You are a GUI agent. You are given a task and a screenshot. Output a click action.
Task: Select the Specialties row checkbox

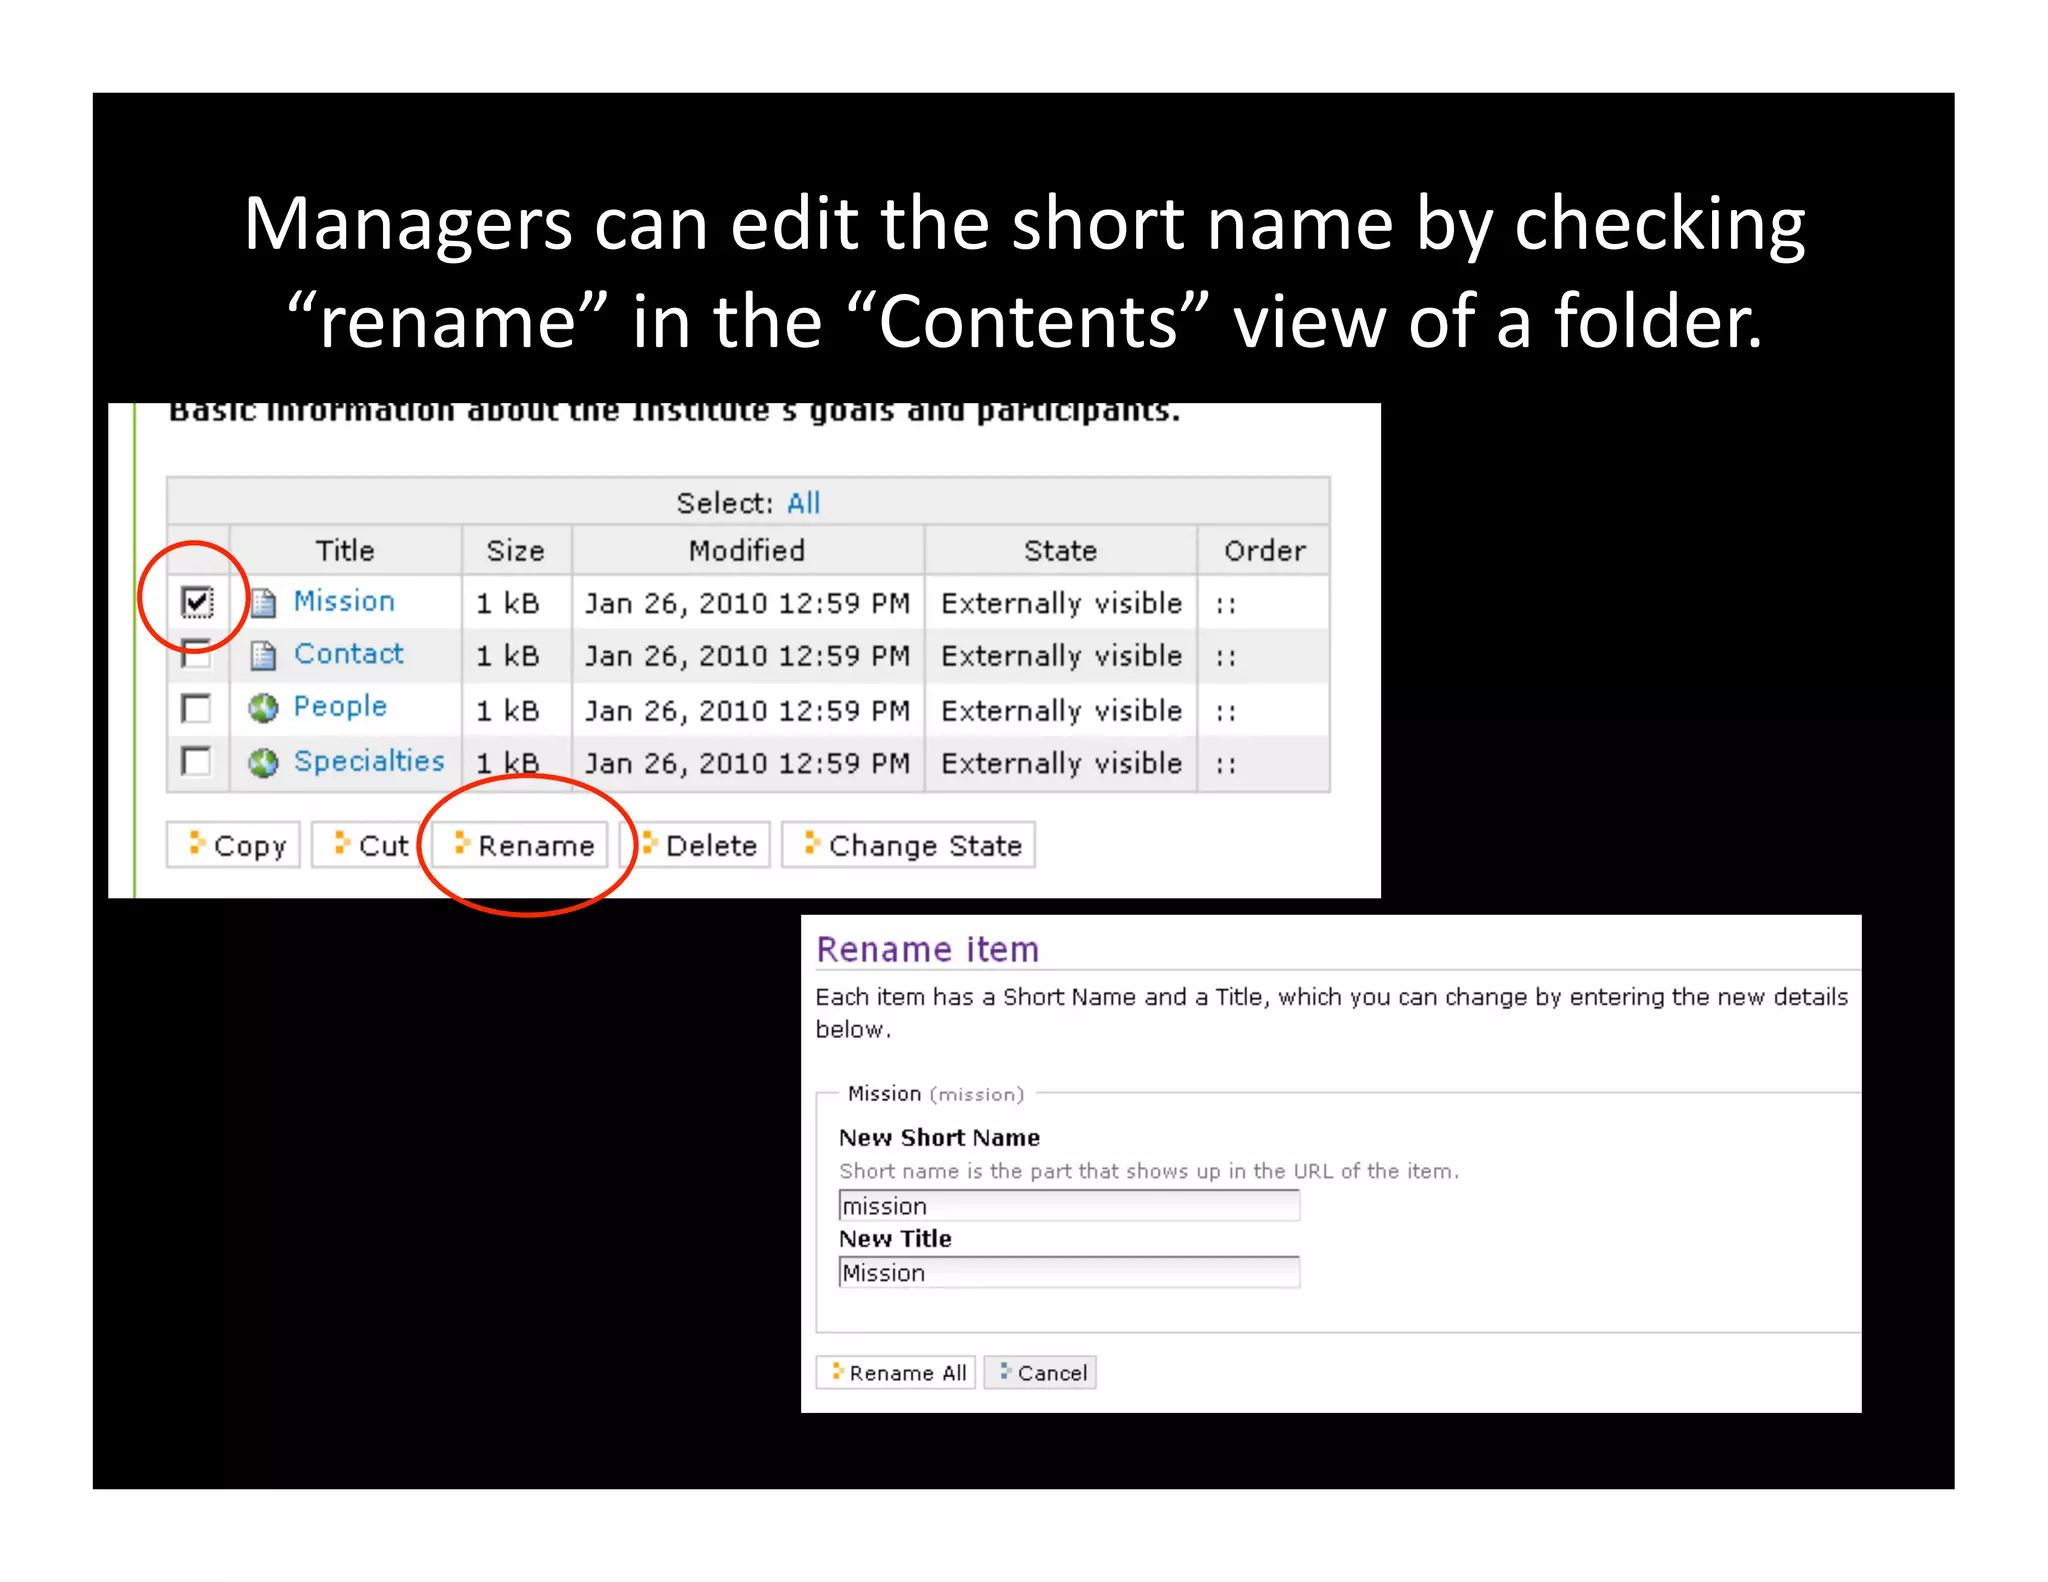pyautogui.click(x=197, y=761)
